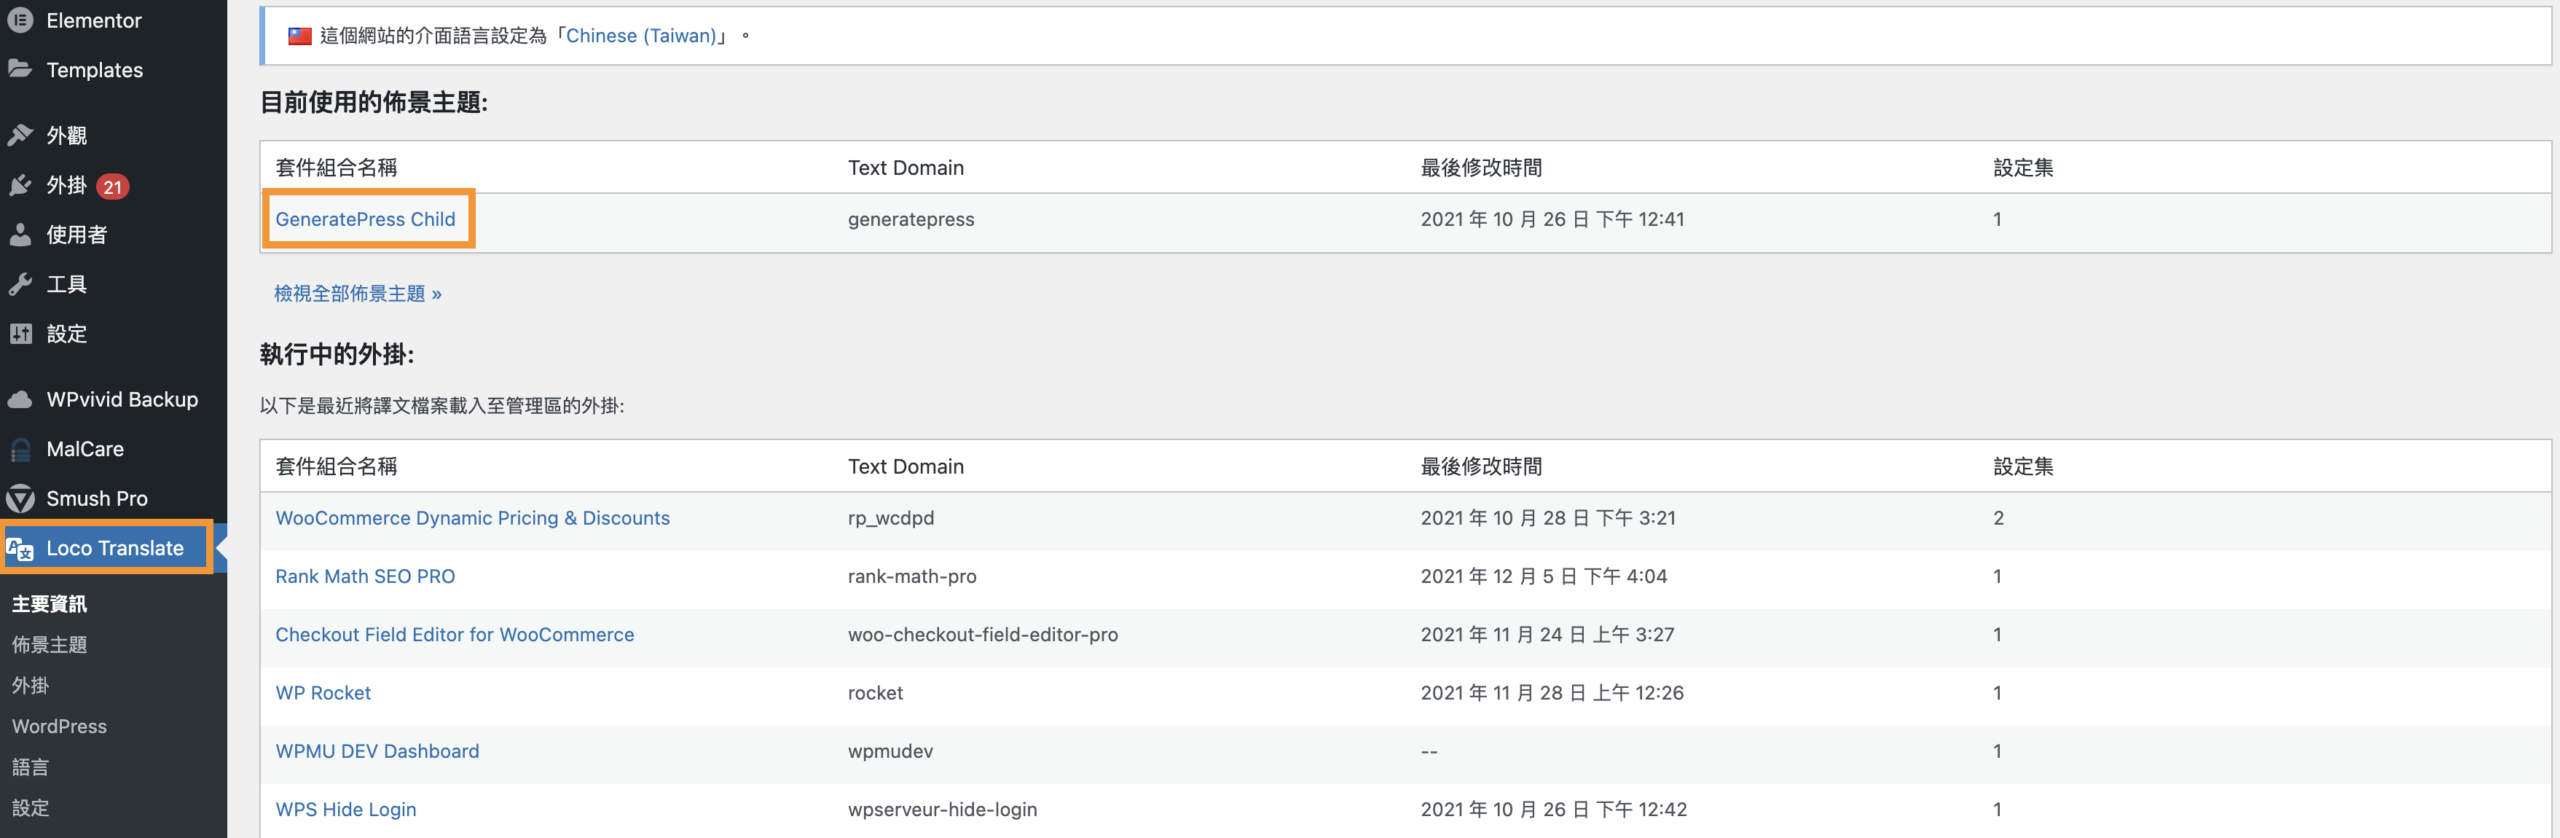Click the Templates folder icon
The width and height of the screenshot is (2560, 838).
(20, 69)
